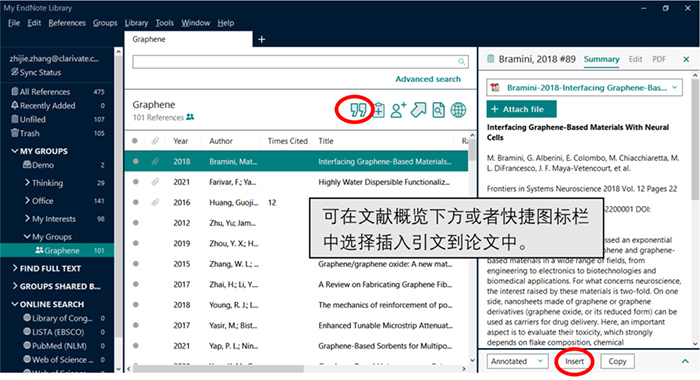Open the Advanced search link
Viewport: 700px width, 380px height.
428,79
